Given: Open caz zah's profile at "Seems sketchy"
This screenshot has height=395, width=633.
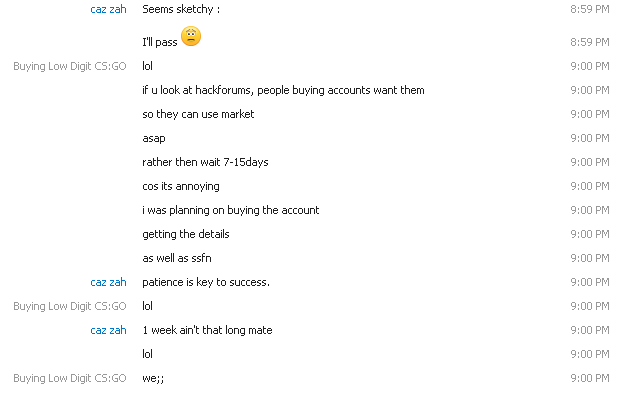Looking at the screenshot, I should (108, 9).
